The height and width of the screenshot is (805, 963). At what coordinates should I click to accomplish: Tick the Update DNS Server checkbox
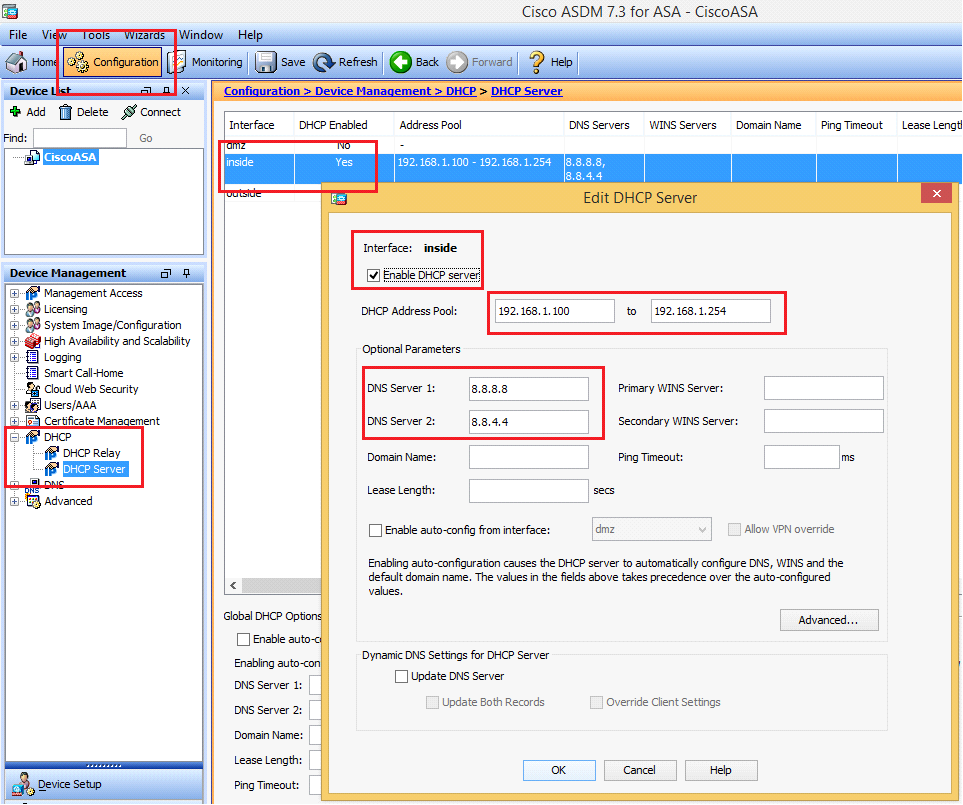(401, 676)
